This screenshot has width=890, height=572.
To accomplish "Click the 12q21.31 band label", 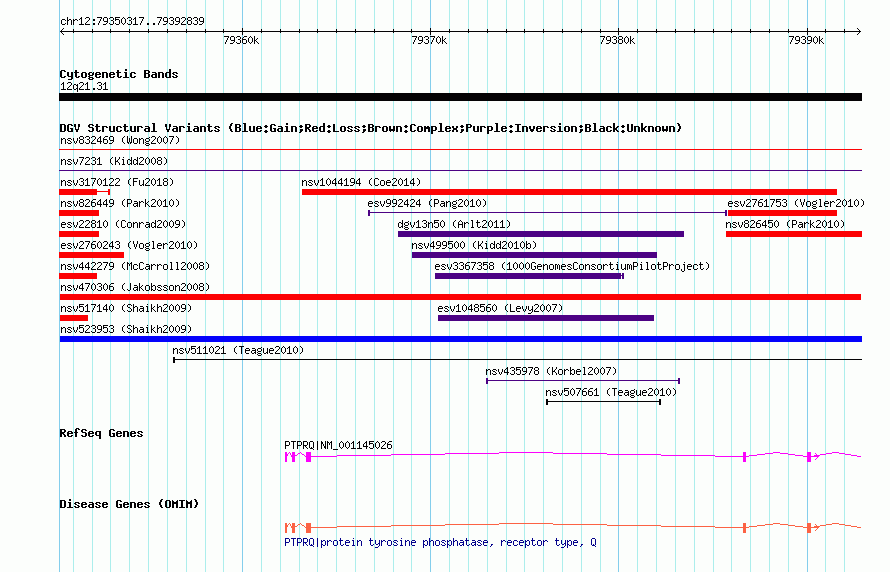I will click(84, 86).
